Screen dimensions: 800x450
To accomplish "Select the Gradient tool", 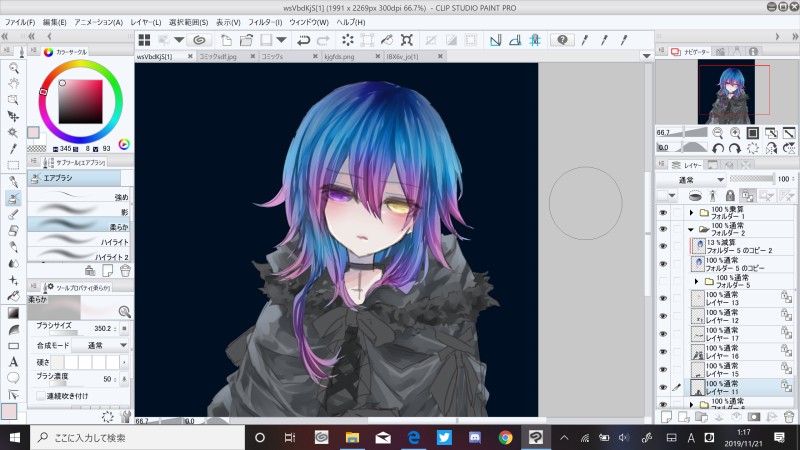I will tap(14, 313).
